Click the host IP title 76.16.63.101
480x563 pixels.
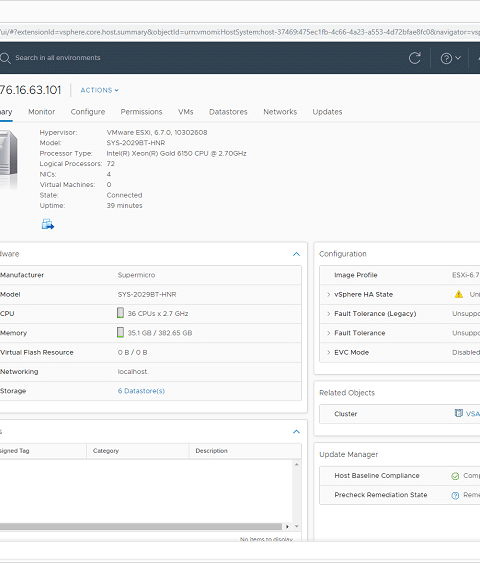click(x=31, y=90)
